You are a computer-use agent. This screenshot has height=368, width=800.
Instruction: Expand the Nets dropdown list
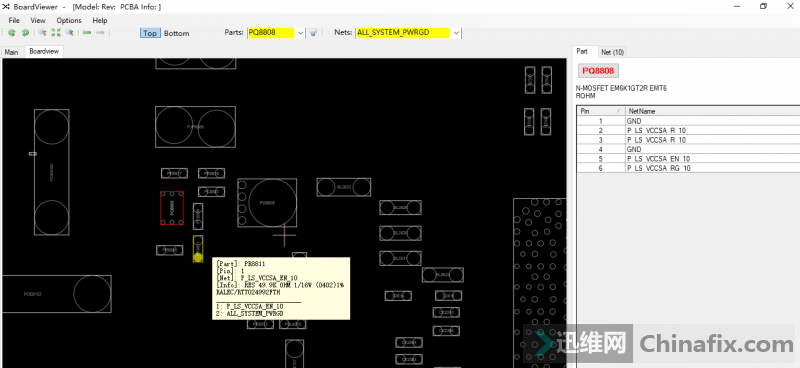point(456,33)
